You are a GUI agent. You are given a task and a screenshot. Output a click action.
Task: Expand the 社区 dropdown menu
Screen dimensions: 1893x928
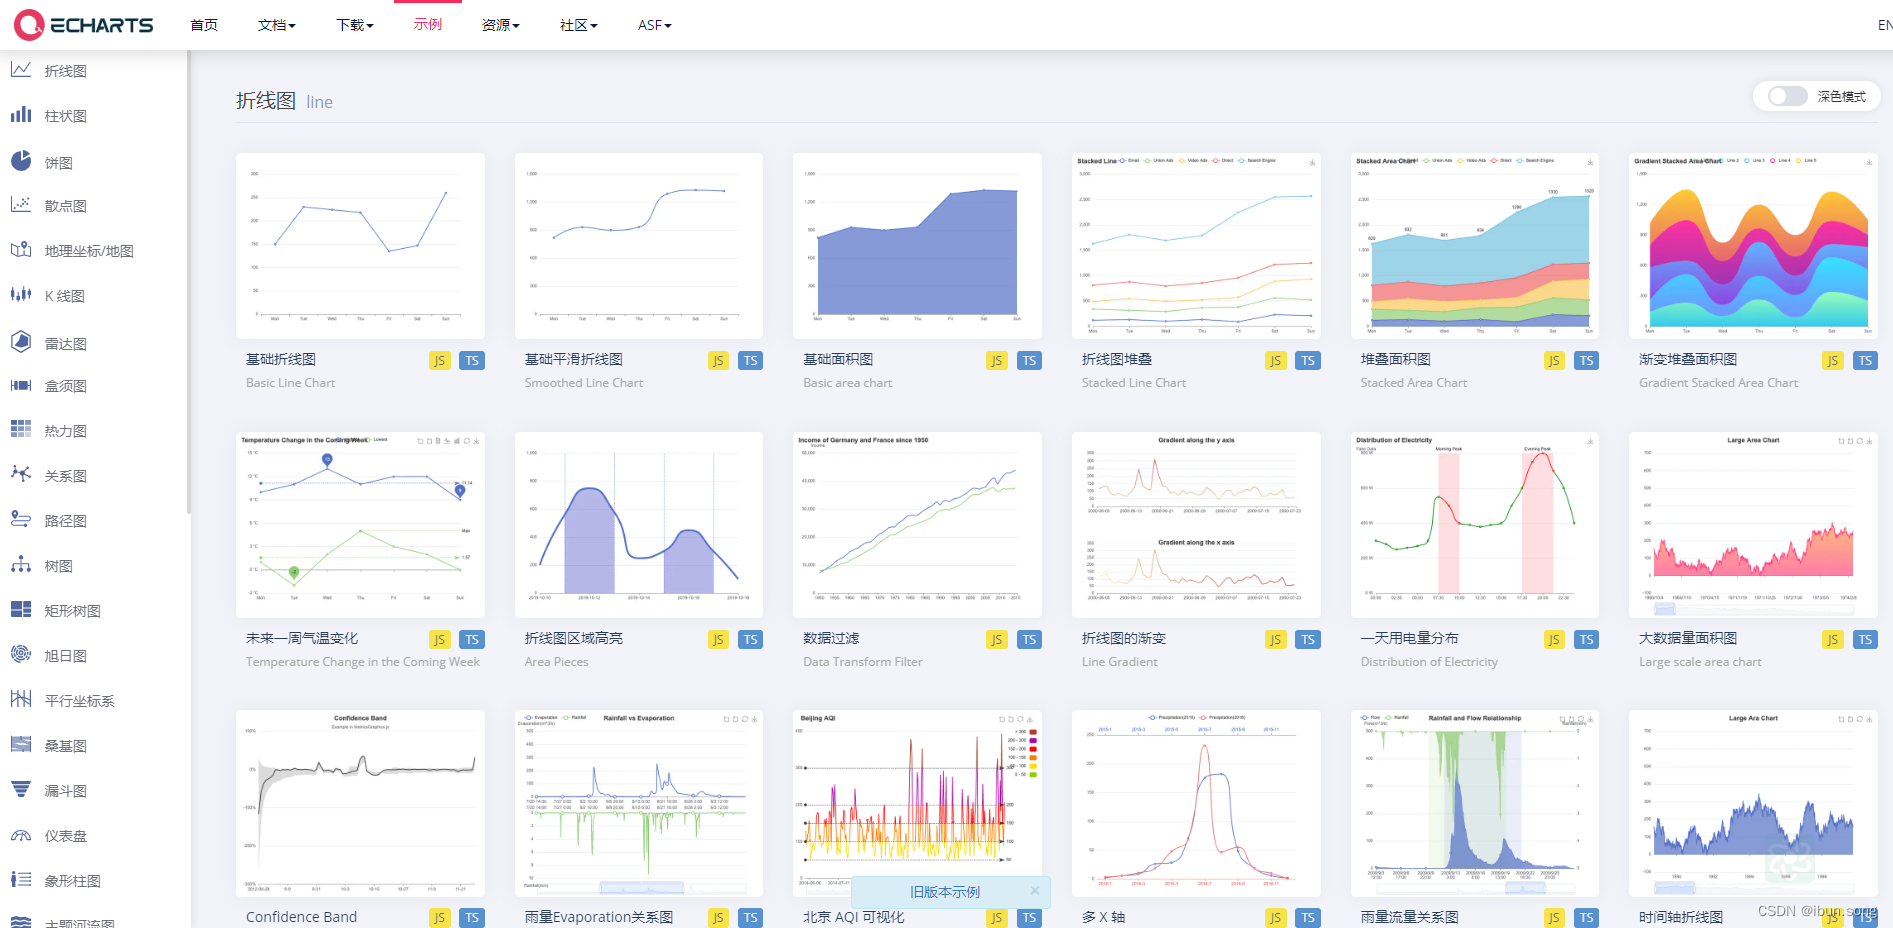pos(578,25)
